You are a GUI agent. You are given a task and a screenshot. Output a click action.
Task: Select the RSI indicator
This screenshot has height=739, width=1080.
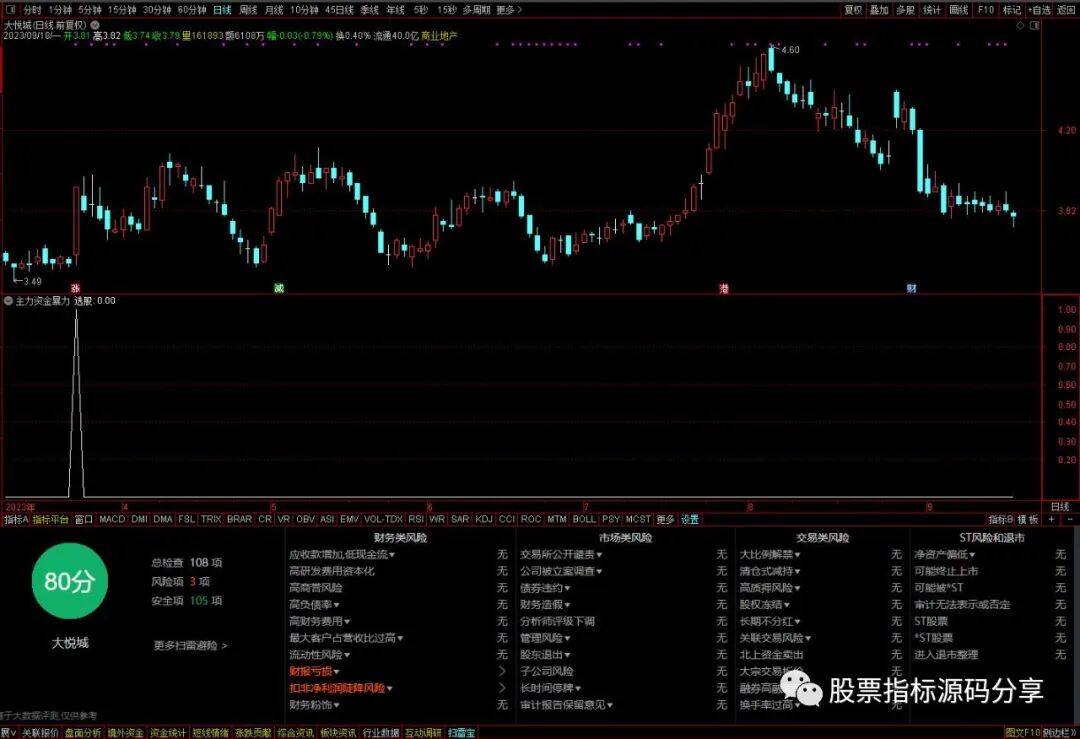tap(416, 519)
